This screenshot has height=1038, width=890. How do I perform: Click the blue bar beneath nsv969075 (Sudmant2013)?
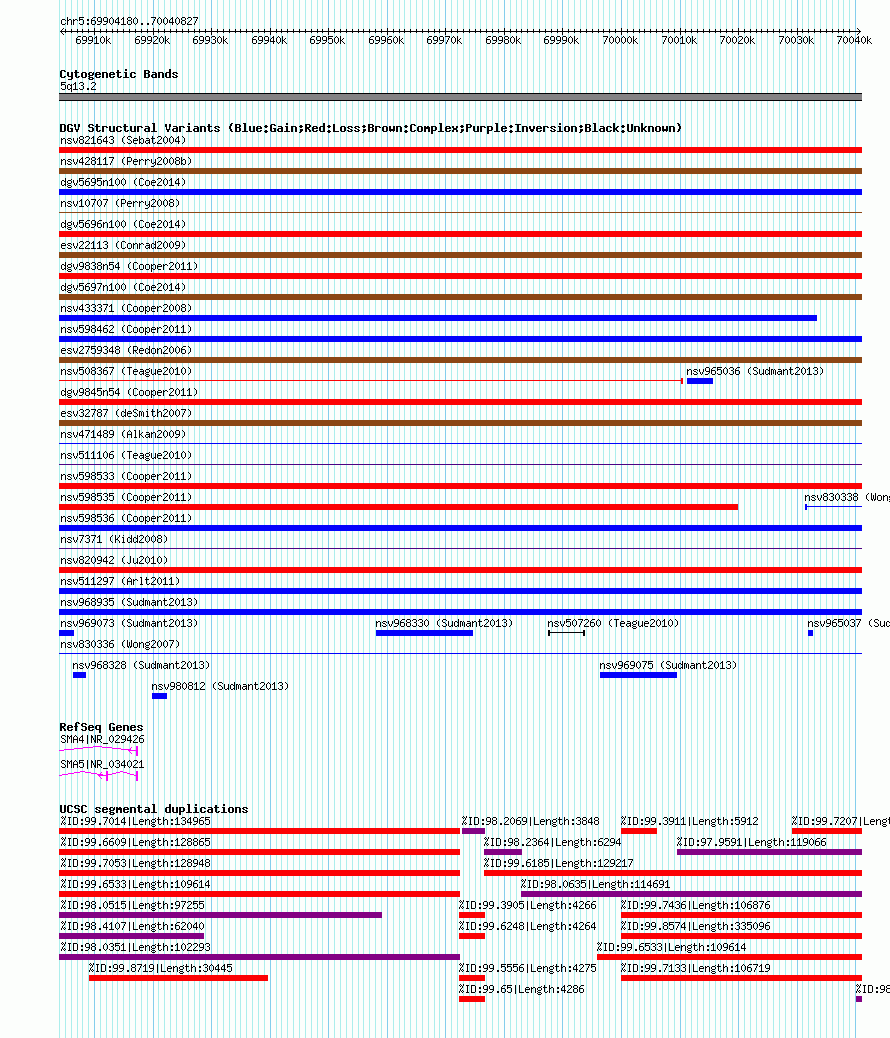pos(638,675)
